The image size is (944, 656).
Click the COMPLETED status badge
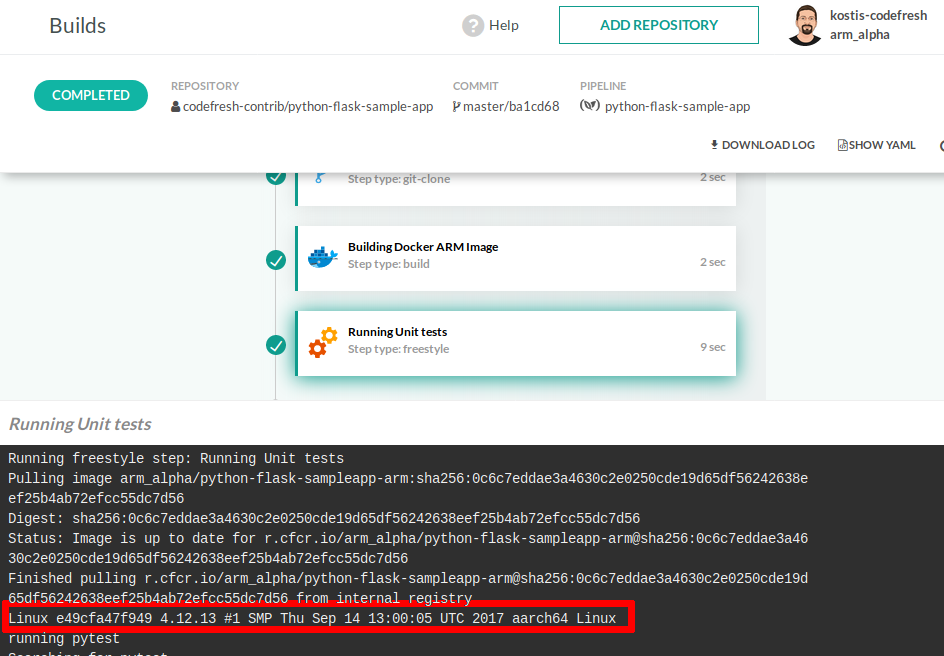click(x=91, y=96)
